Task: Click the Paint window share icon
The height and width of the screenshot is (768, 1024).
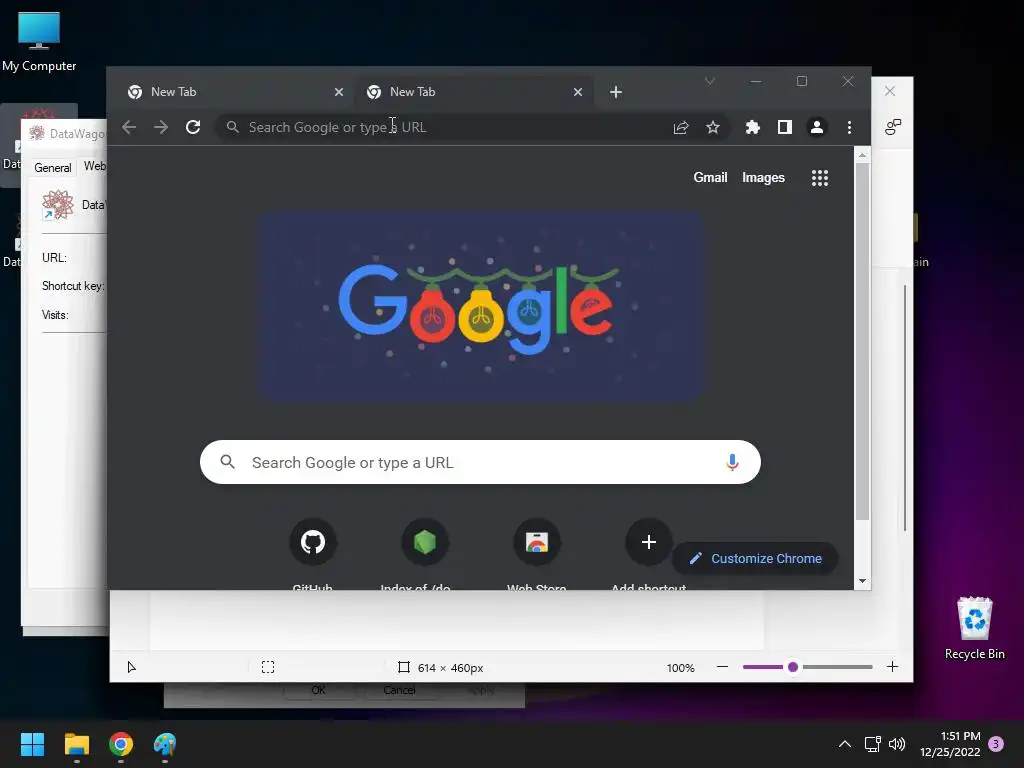Action: [x=893, y=127]
